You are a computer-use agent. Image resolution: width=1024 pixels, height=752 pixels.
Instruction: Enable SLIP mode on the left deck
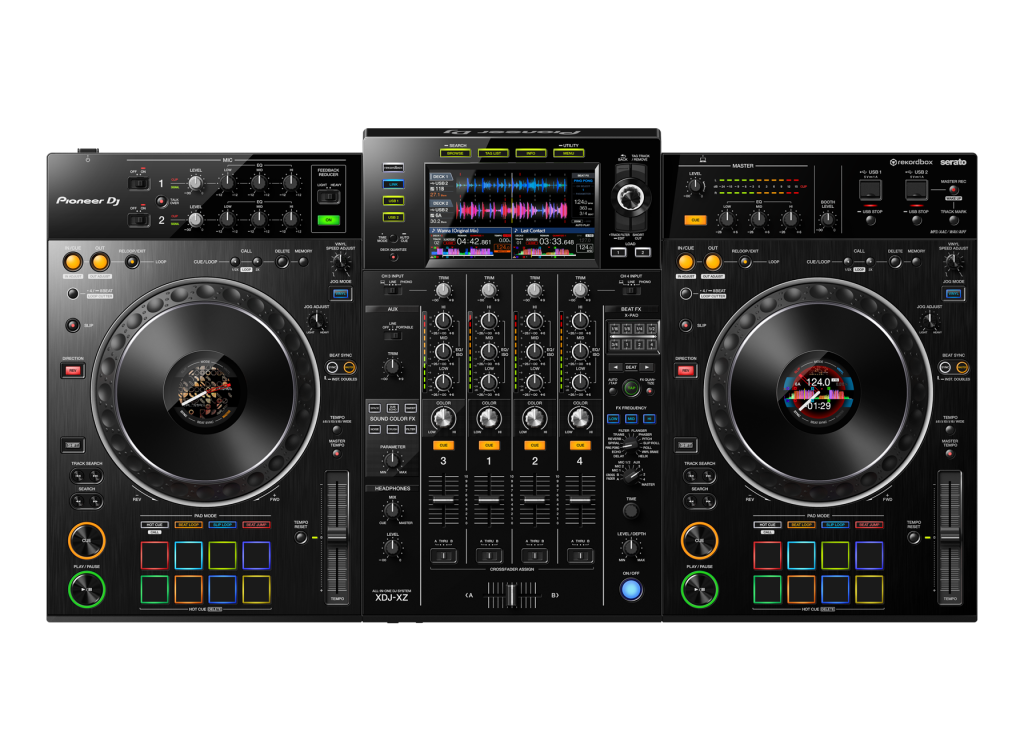72,324
